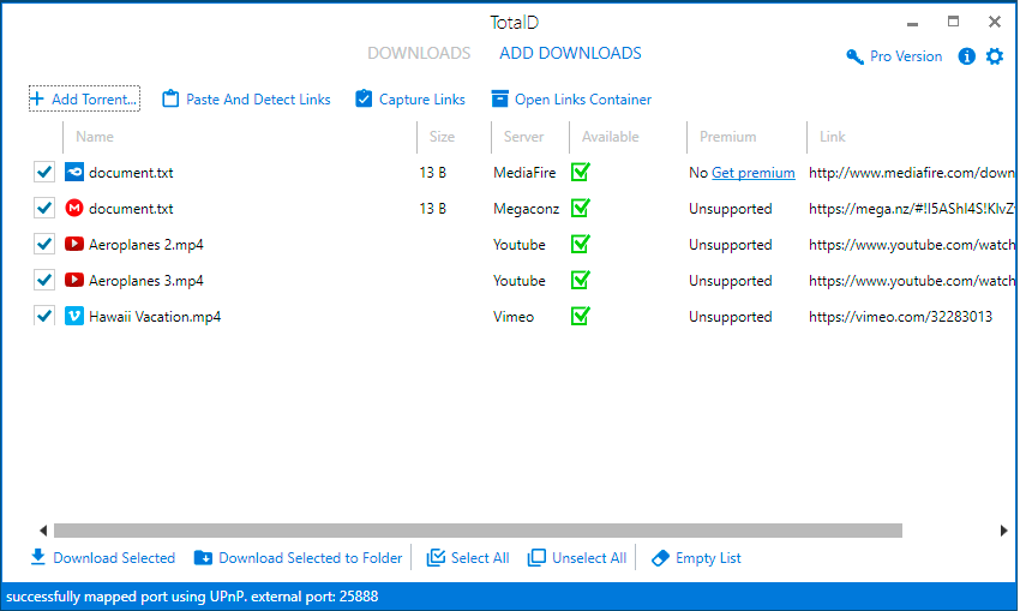The height and width of the screenshot is (611, 1020).
Task: Click the MediaFire server cell
Action: [524, 172]
